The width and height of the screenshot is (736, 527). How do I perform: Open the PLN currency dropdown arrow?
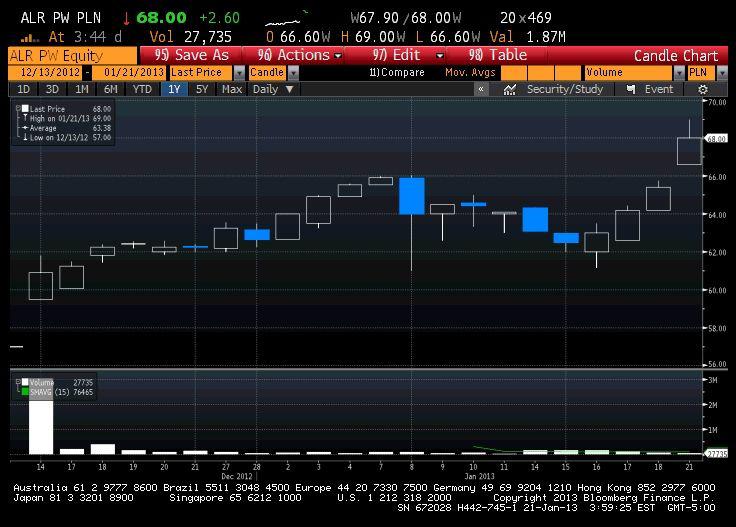[722, 73]
